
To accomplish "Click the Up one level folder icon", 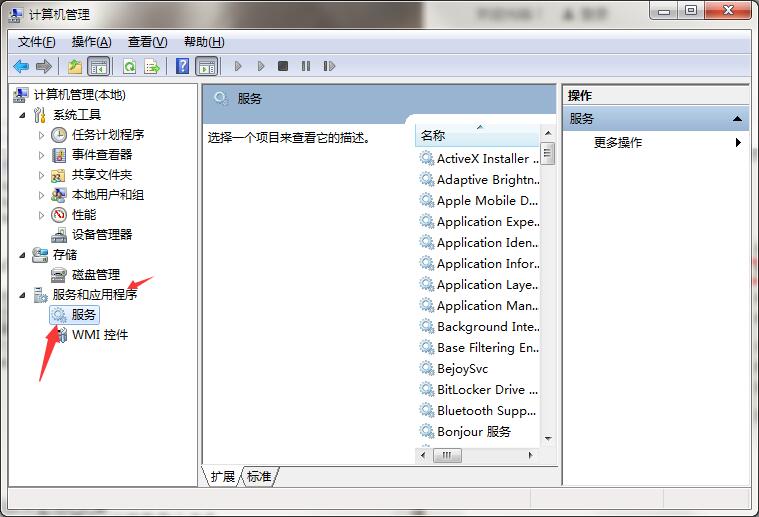I will [75, 66].
